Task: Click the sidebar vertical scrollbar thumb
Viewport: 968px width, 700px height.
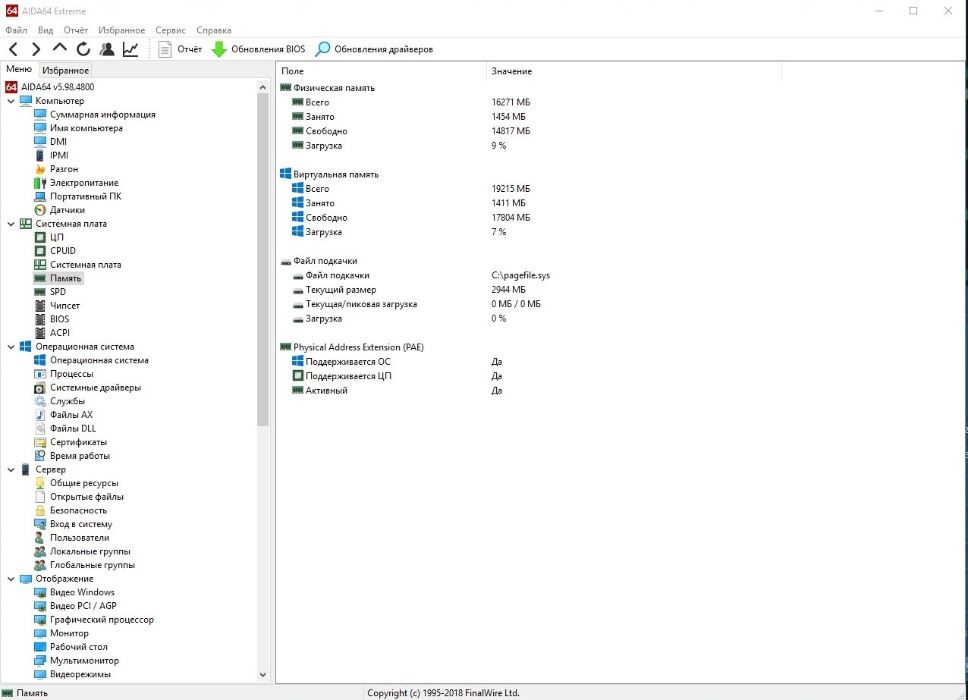Action: coord(263,260)
